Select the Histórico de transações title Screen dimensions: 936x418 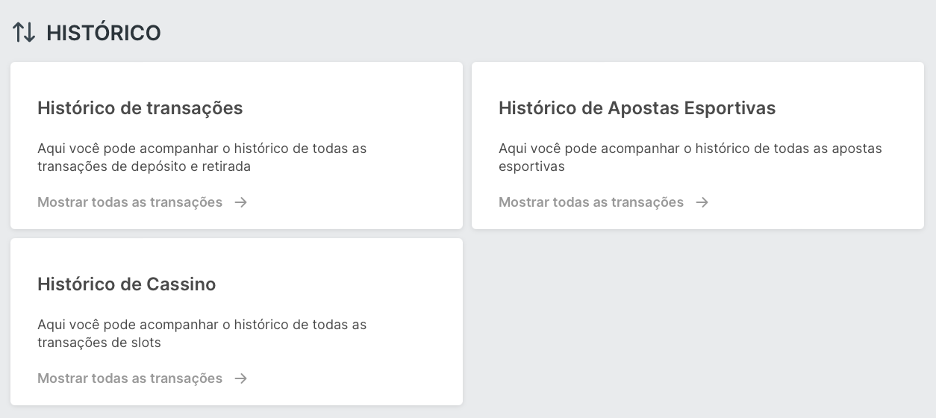[140, 108]
